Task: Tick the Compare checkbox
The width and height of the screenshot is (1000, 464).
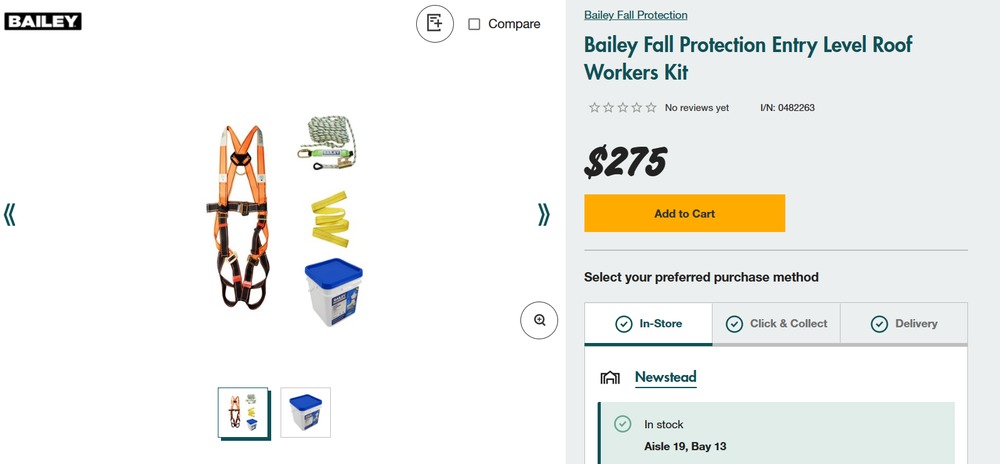Action: (474, 24)
